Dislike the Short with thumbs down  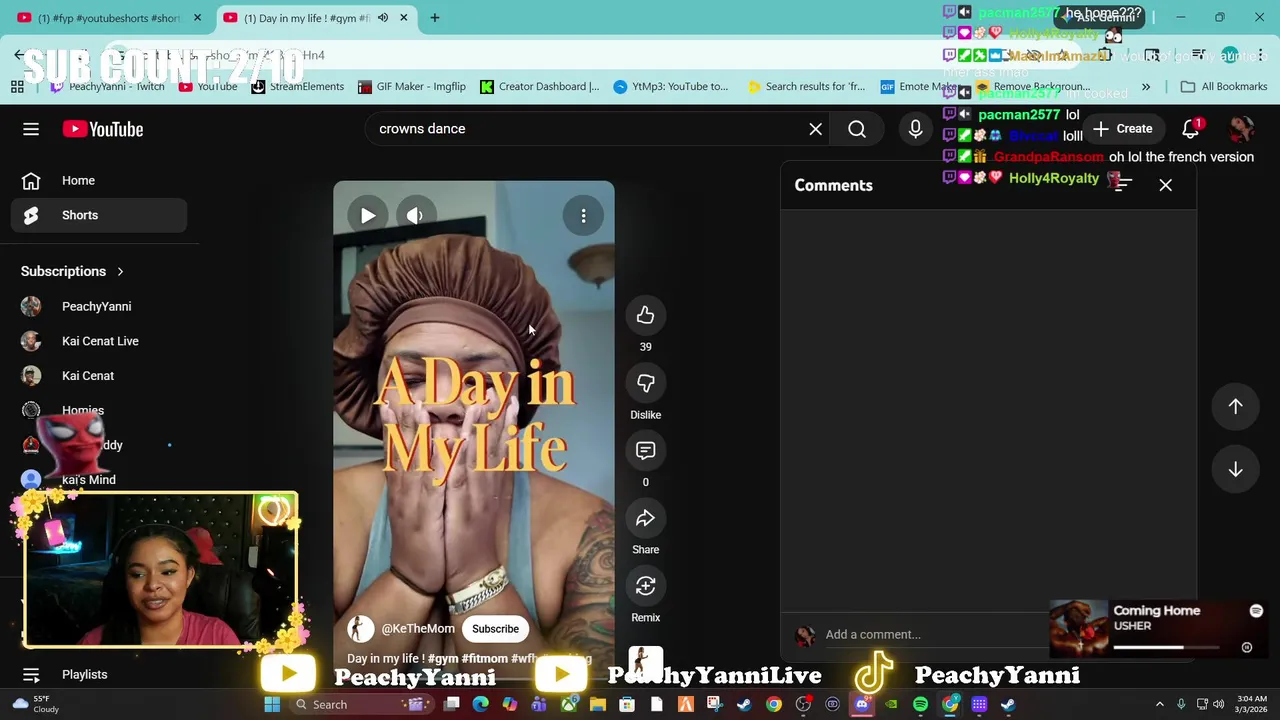[645, 383]
